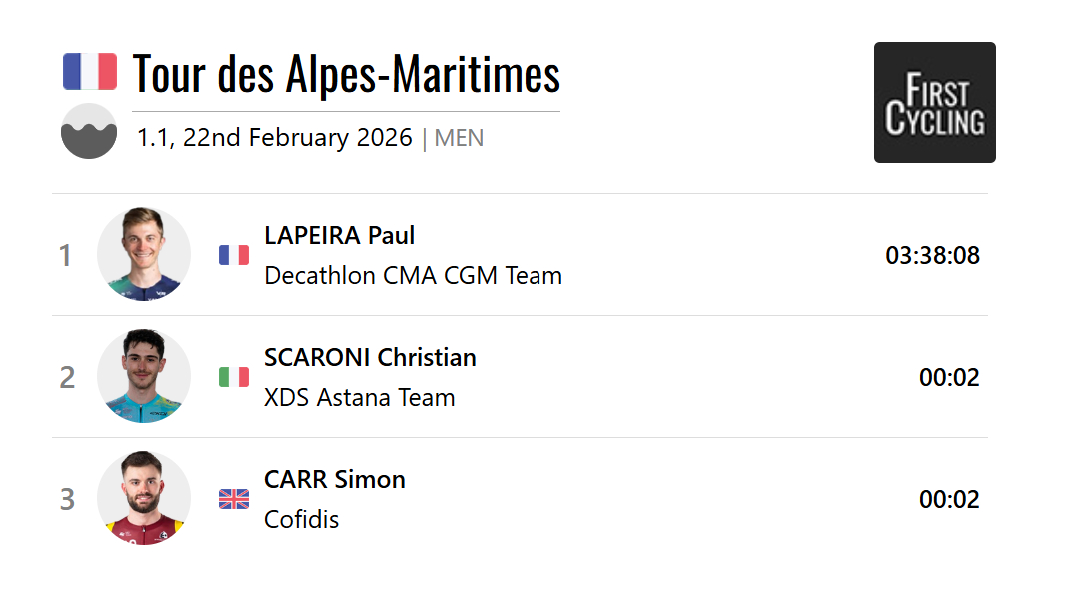
Task: Select the LAPEIRA Paul rider name
Action: point(339,235)
